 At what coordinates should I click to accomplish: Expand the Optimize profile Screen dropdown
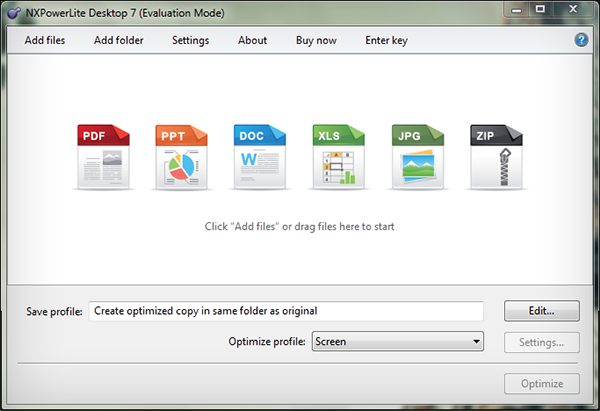398,341
